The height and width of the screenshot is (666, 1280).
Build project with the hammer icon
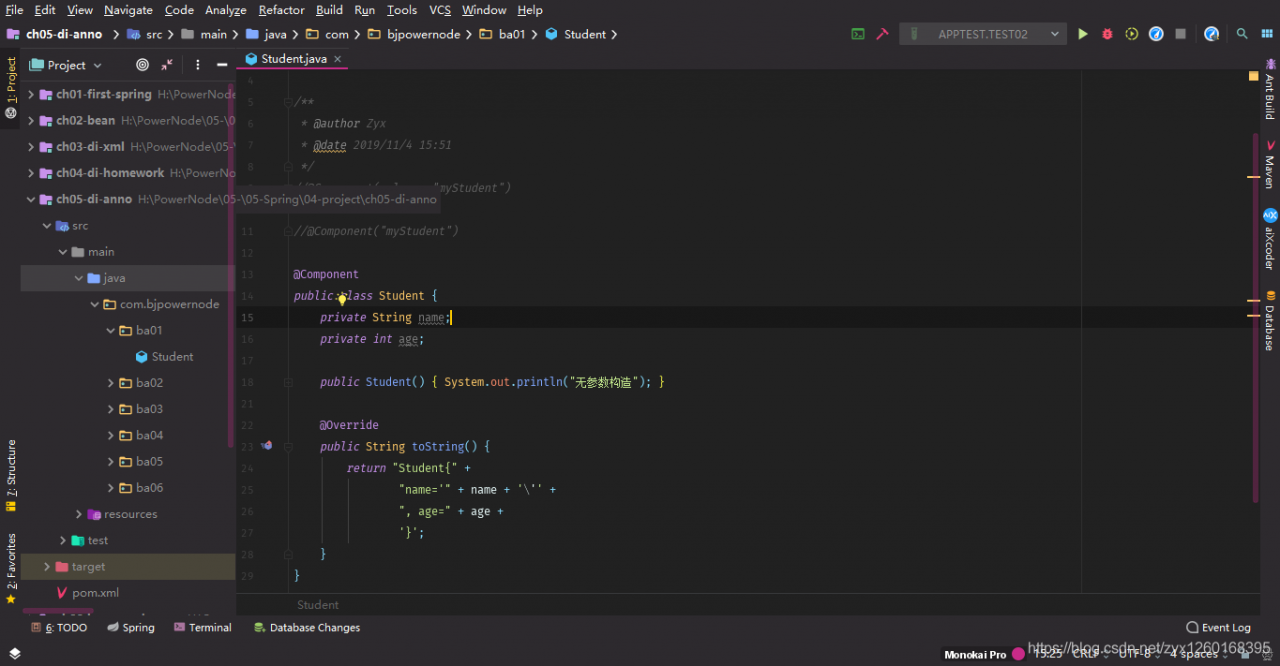(x=883, y=34)
